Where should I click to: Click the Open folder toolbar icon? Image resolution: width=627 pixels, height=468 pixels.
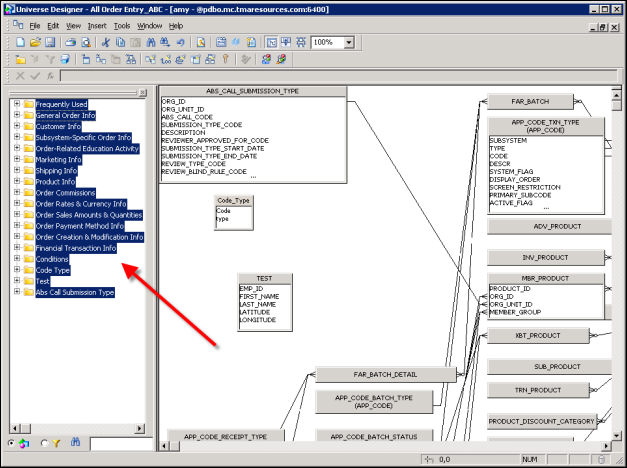click(x=35, y=43)
